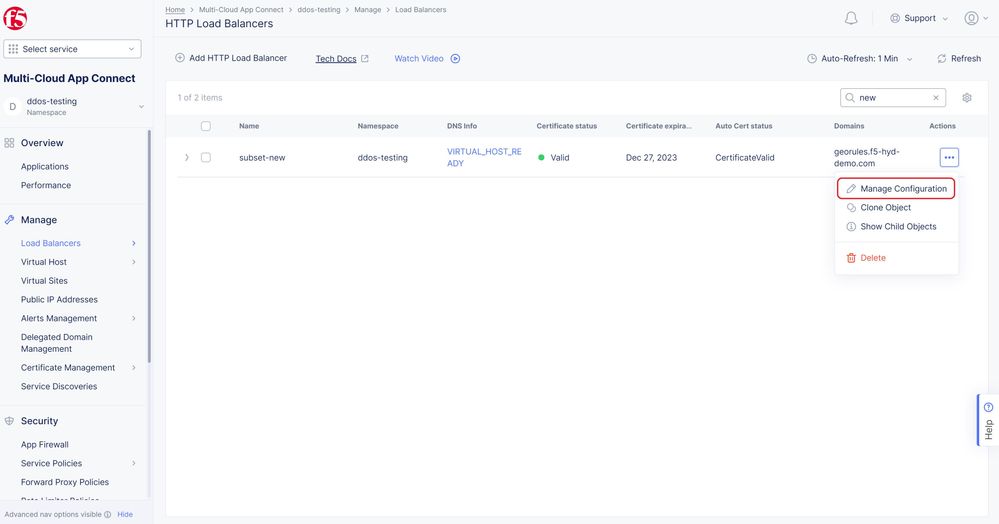Click the Refresh button

(x=959, y=59)
